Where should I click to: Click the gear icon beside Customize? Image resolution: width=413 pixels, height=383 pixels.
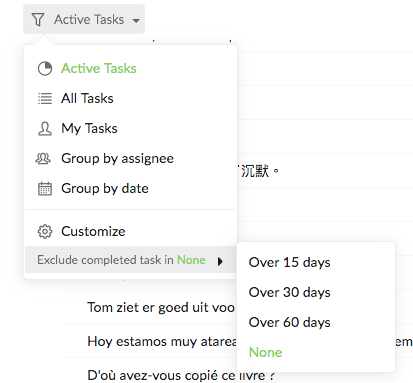45,231
